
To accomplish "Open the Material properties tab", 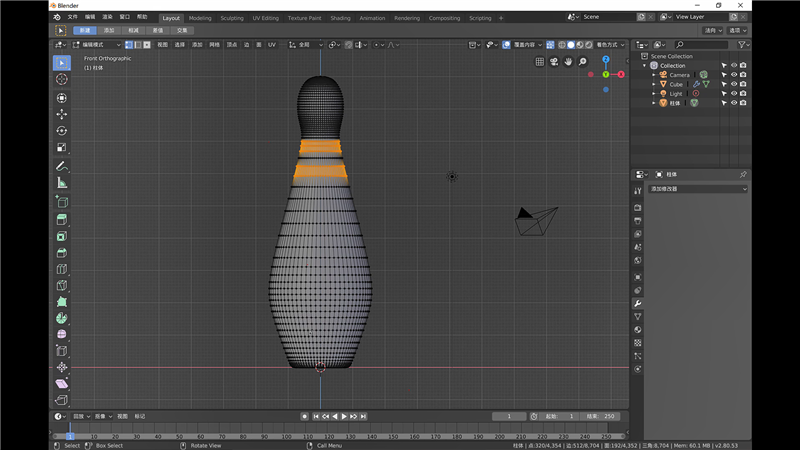I will [x=638, y=330].
